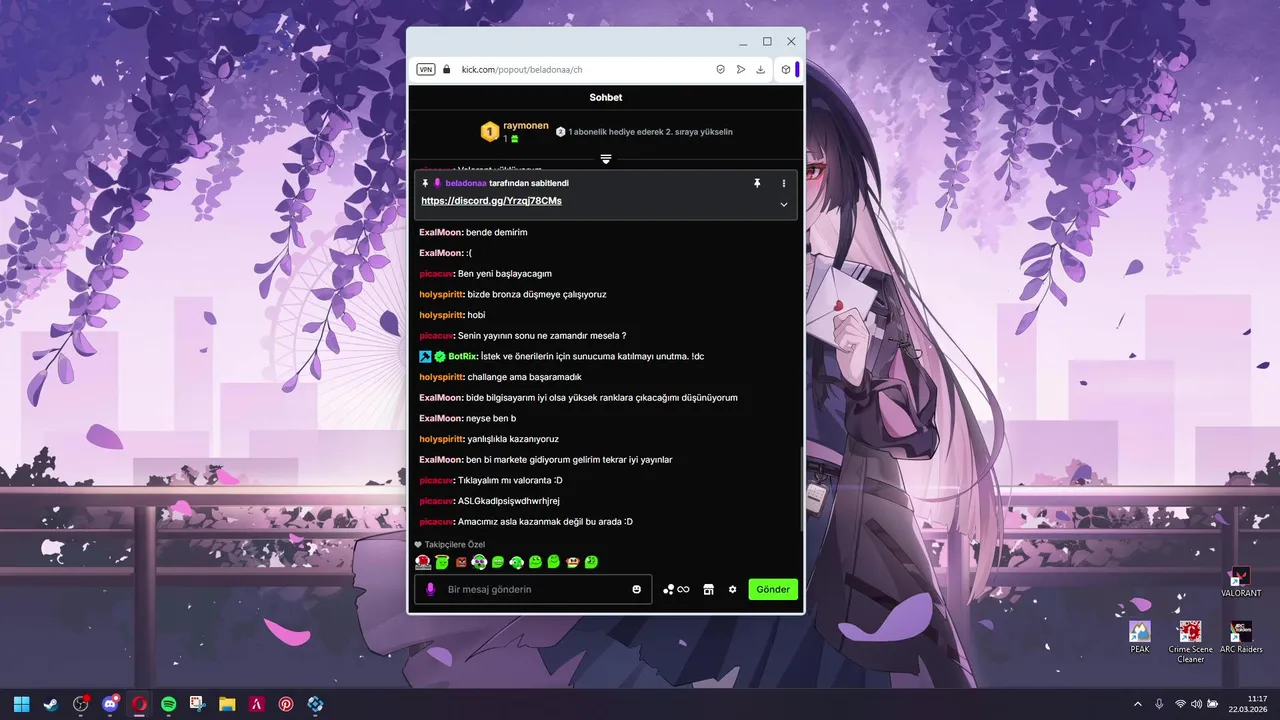Open the Kick shop storefront icon

708,589
